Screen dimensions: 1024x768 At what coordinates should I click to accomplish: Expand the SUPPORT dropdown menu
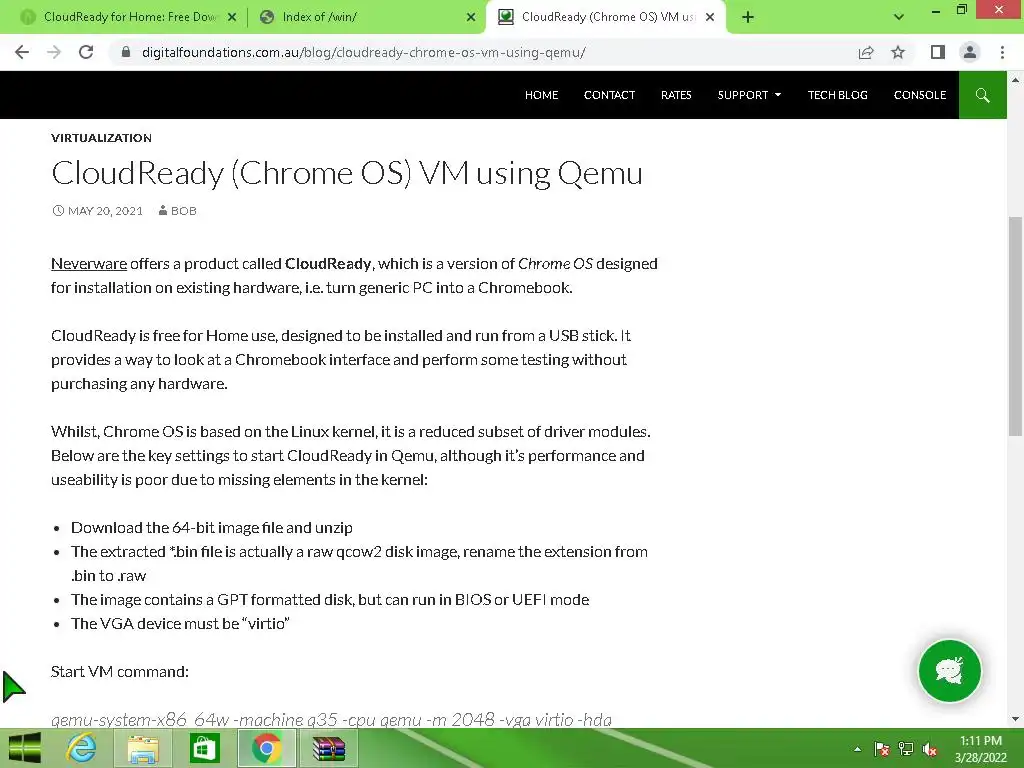tap(749, 95)
